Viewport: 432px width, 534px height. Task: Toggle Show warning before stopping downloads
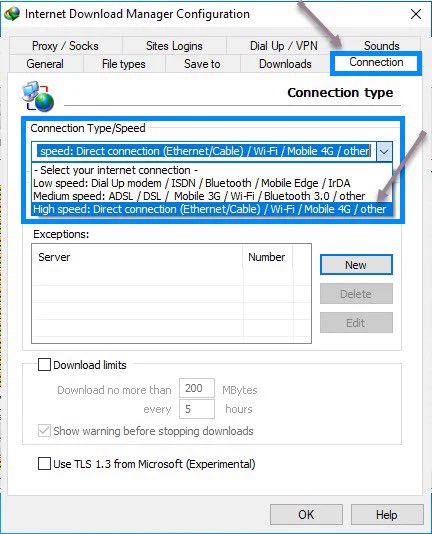click(44, 431)
